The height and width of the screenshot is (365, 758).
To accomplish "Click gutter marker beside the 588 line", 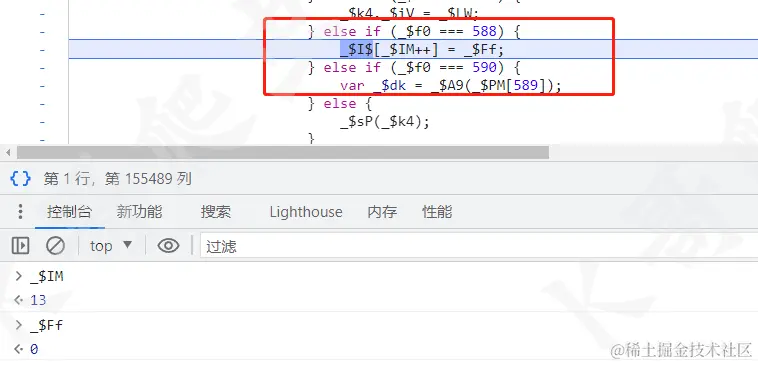I will (x=42, y=32).
